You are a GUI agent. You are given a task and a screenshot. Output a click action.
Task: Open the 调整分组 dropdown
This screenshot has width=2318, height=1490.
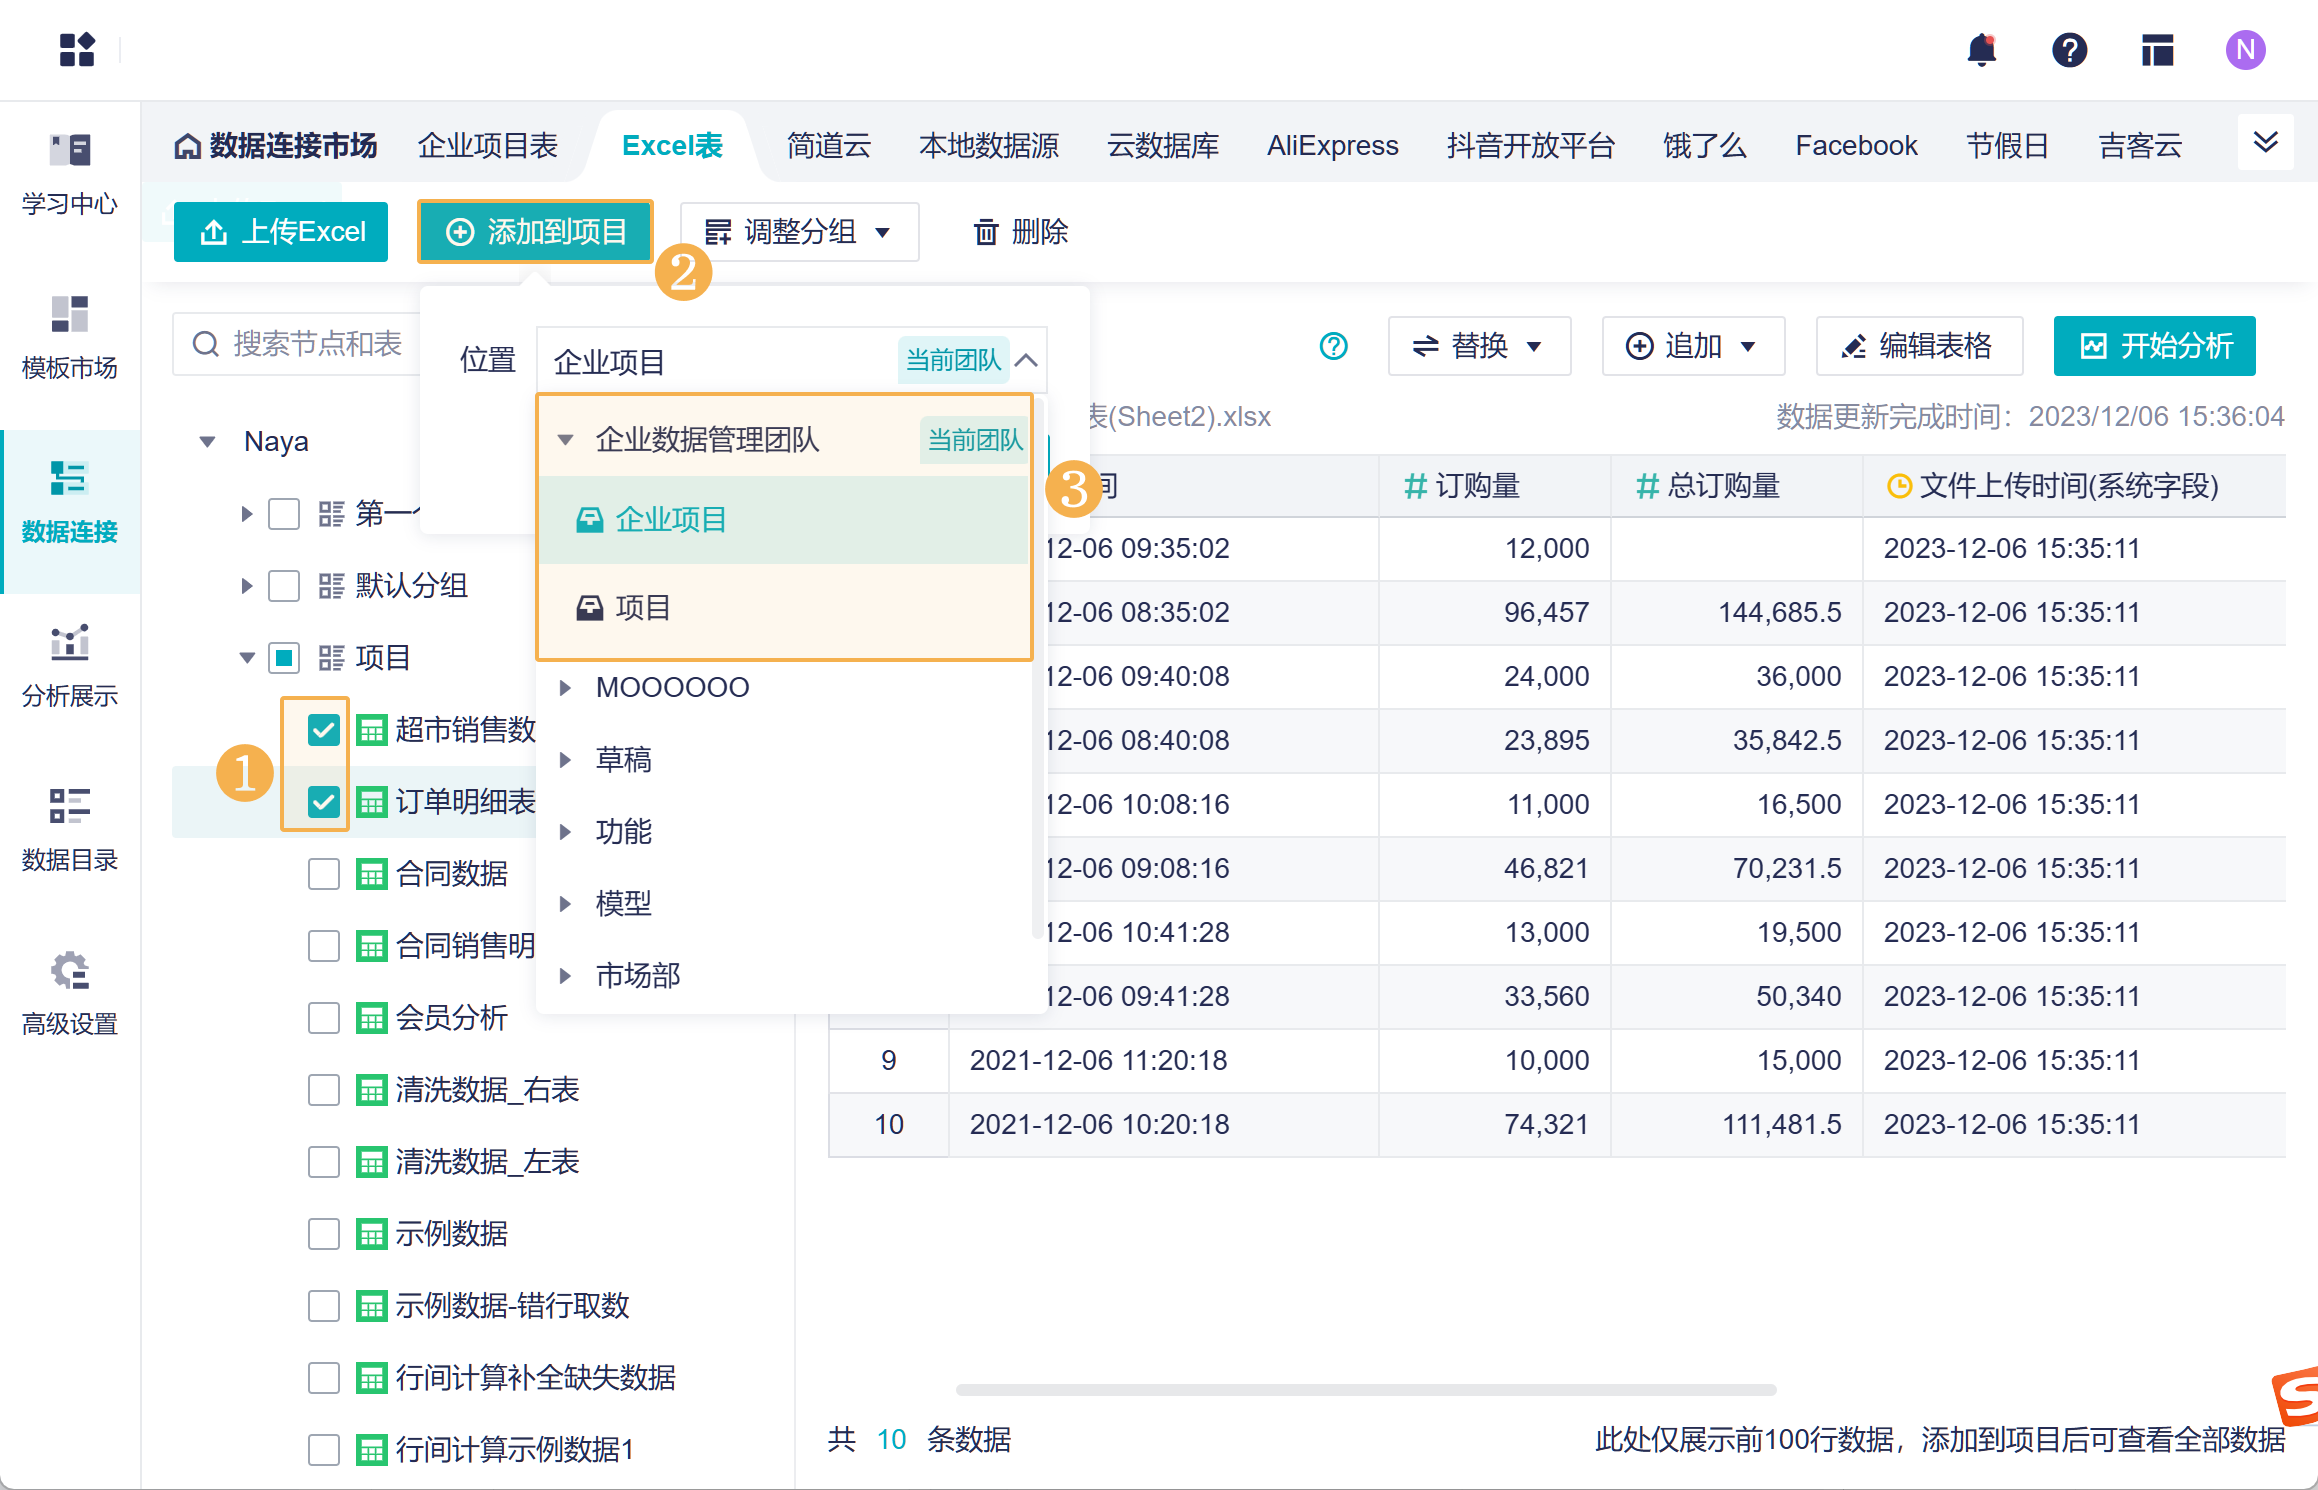(798, 232)
